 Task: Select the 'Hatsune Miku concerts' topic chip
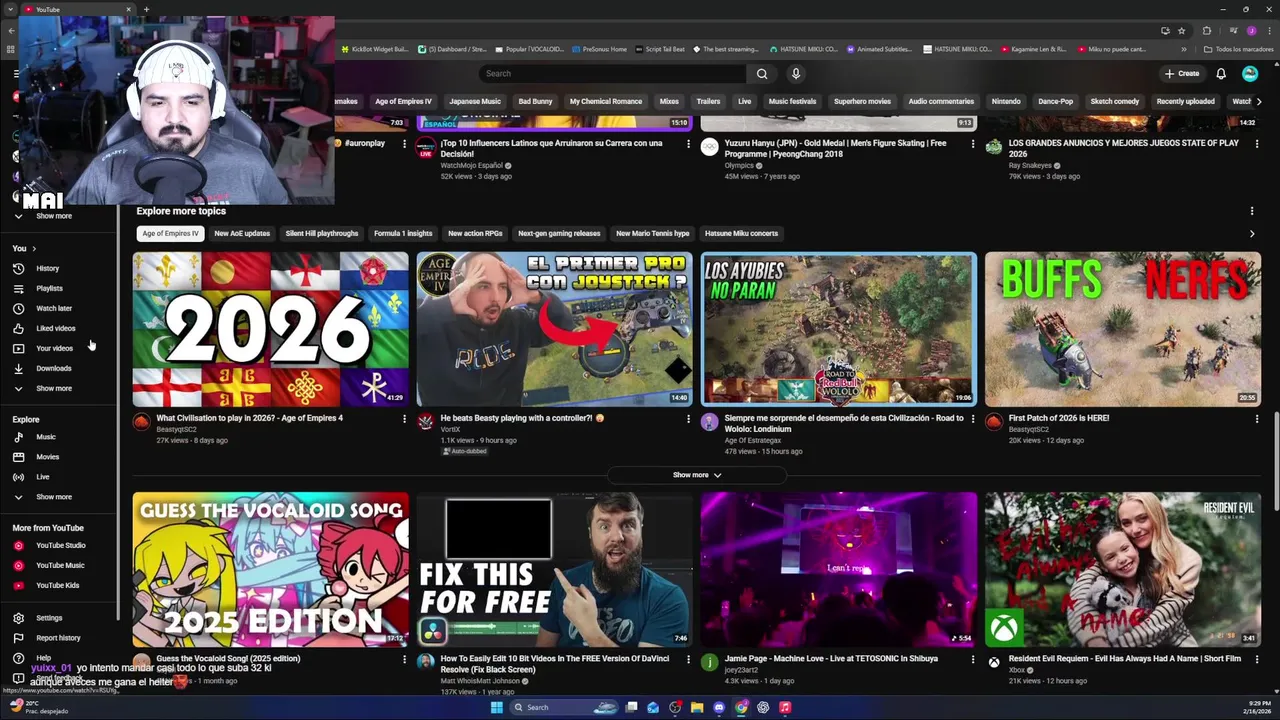[x=741, y=233]
